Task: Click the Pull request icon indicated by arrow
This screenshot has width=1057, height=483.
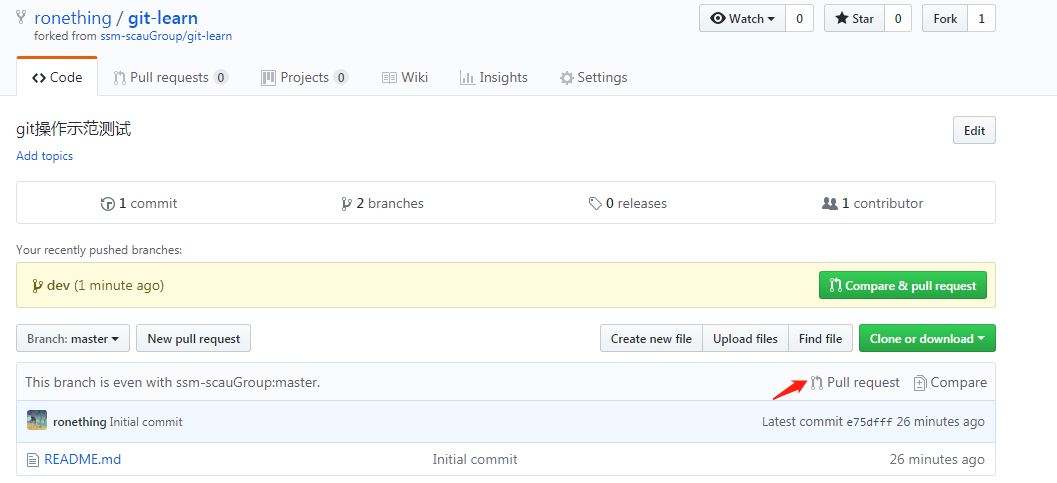Action: pos(816,383)
